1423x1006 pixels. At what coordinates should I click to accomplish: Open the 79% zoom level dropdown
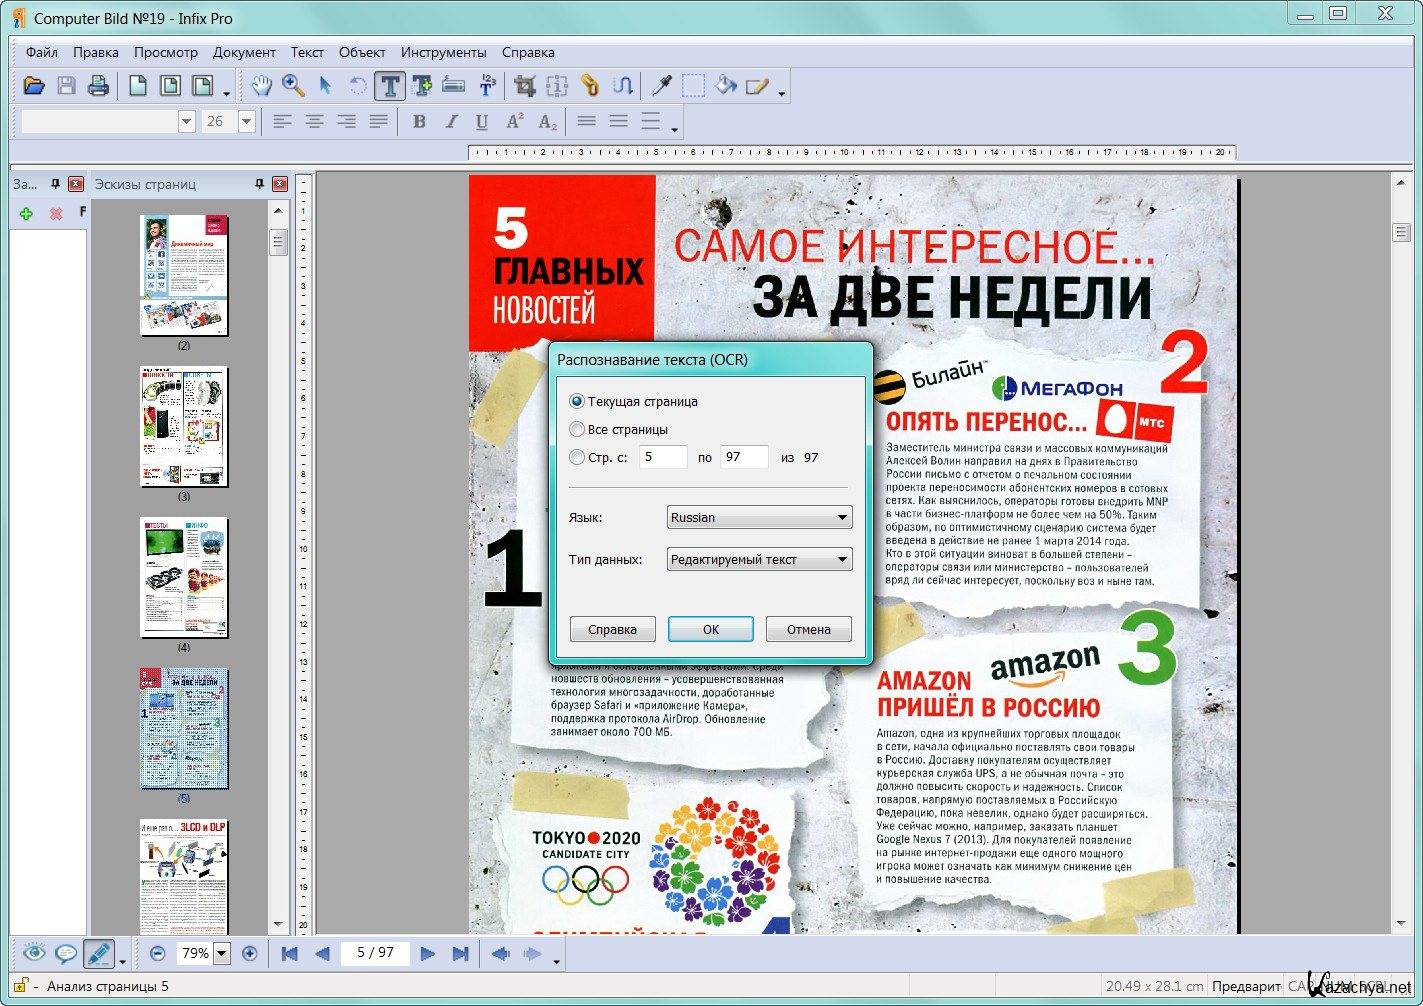coord(222,954)
